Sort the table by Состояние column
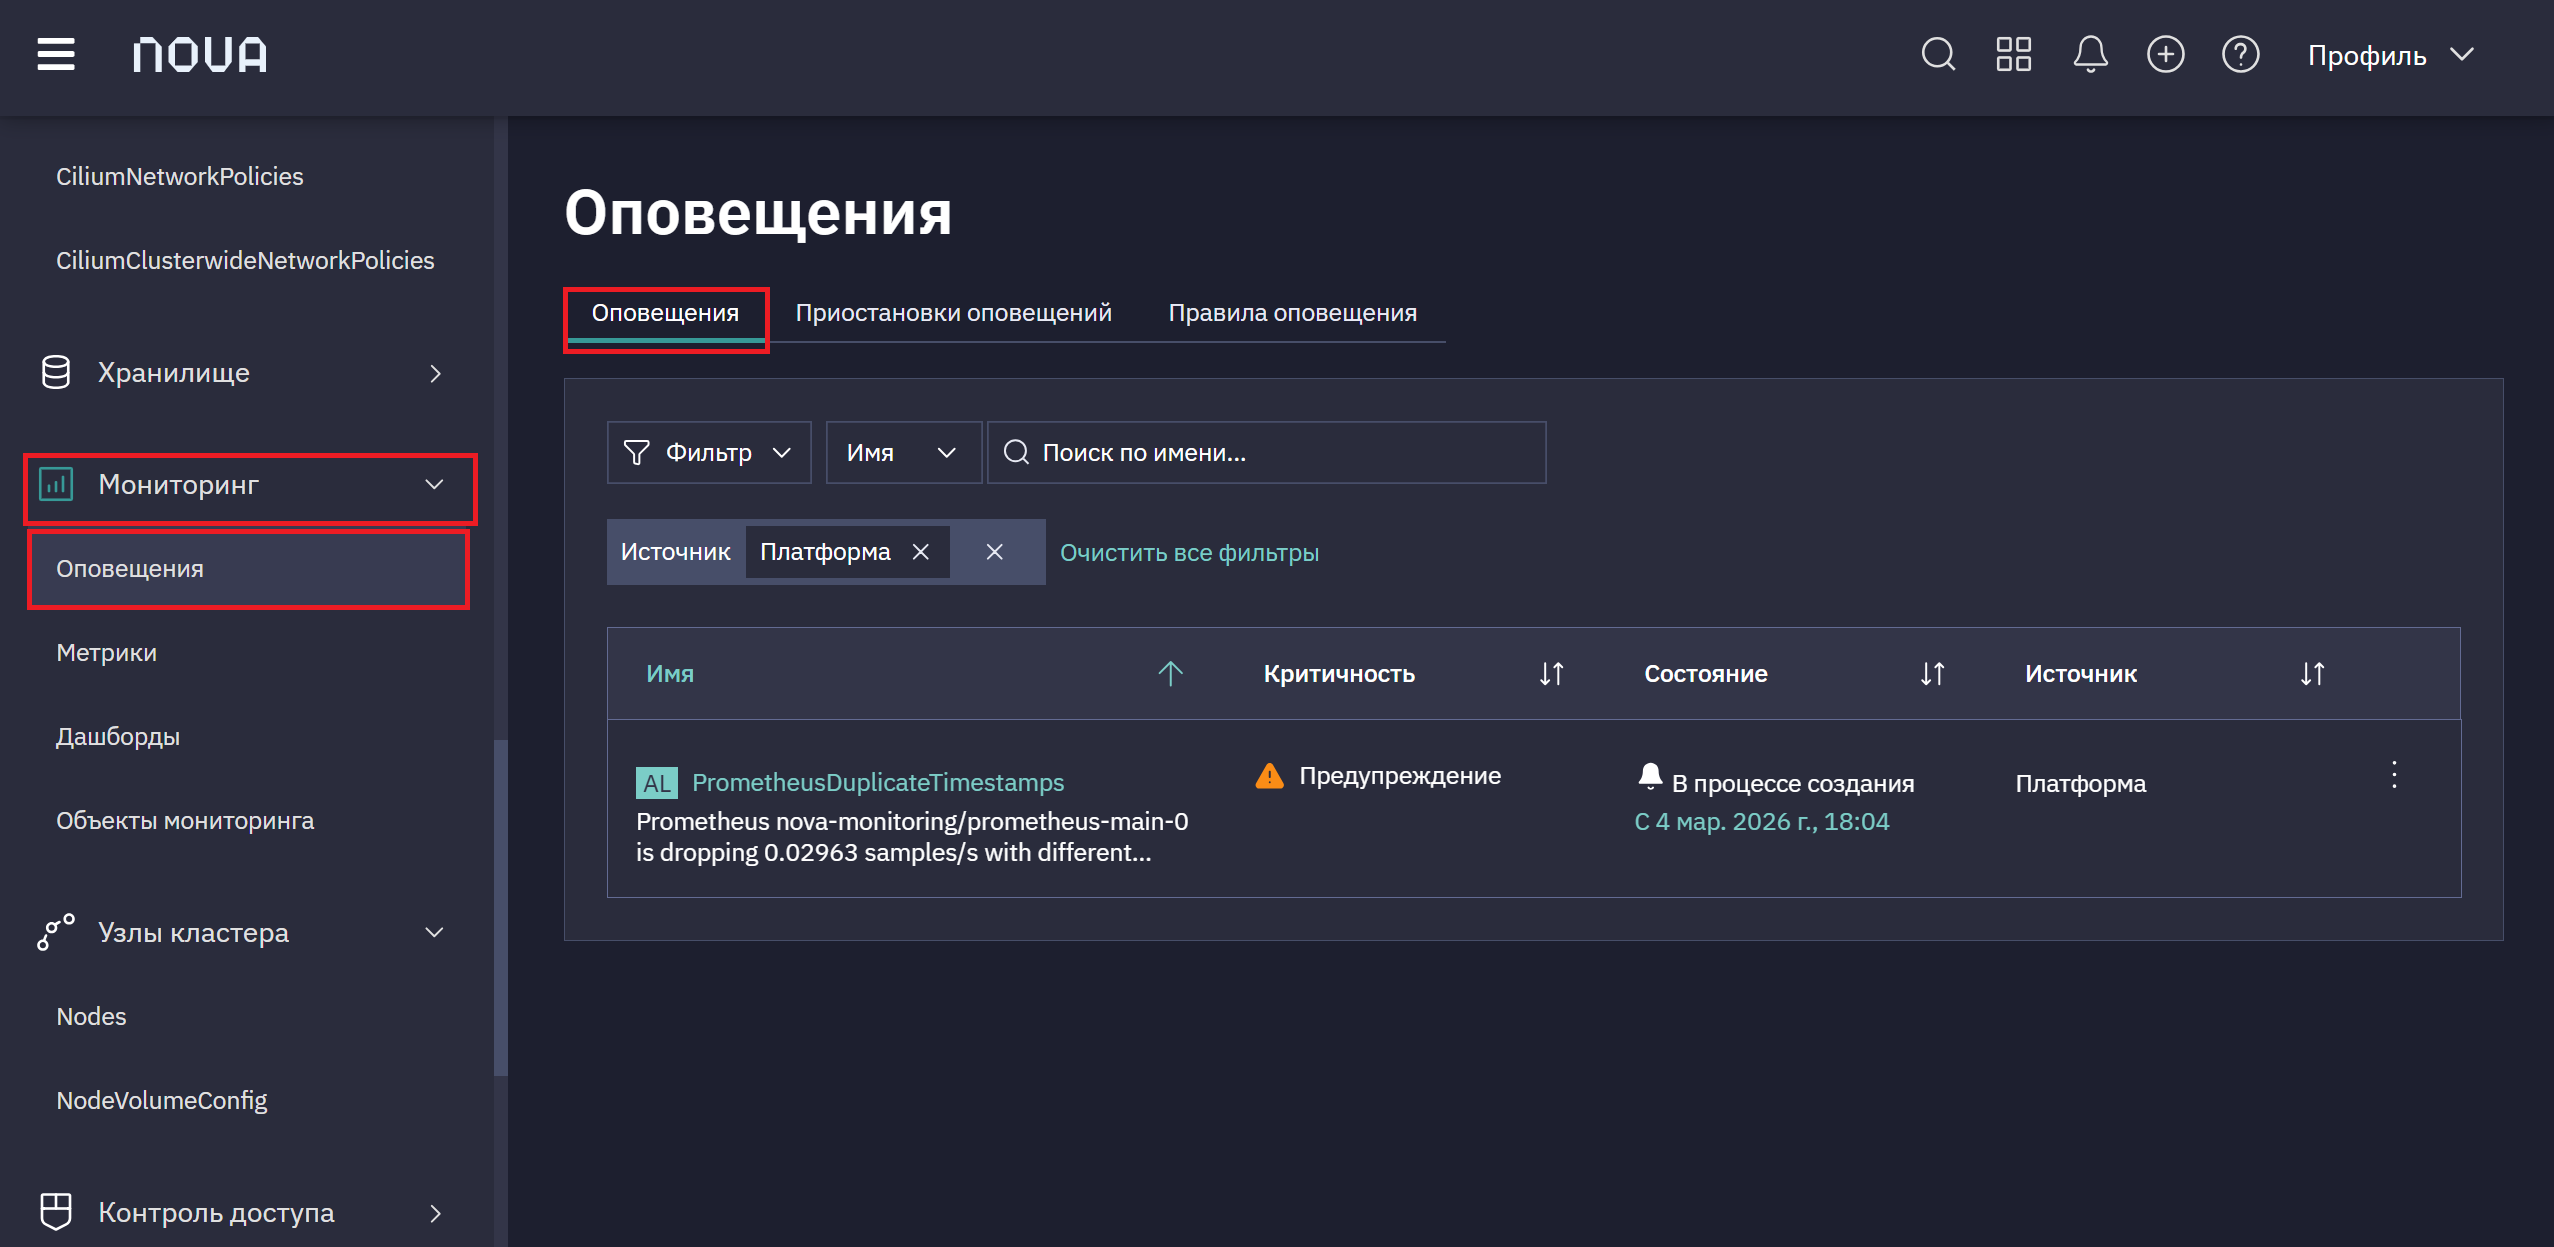This screenshot has height=1247, width=2554. click(x=1932, y=674)
